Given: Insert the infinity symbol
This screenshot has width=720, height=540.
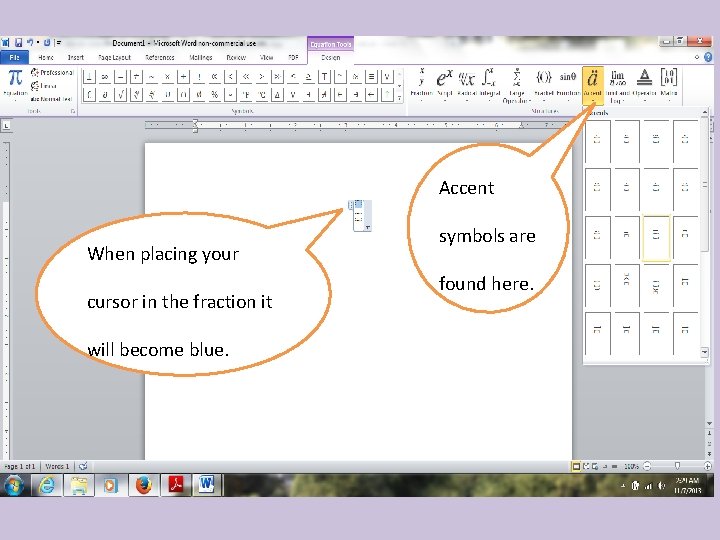Looking at the screenshot, I should tap(105, 77).
